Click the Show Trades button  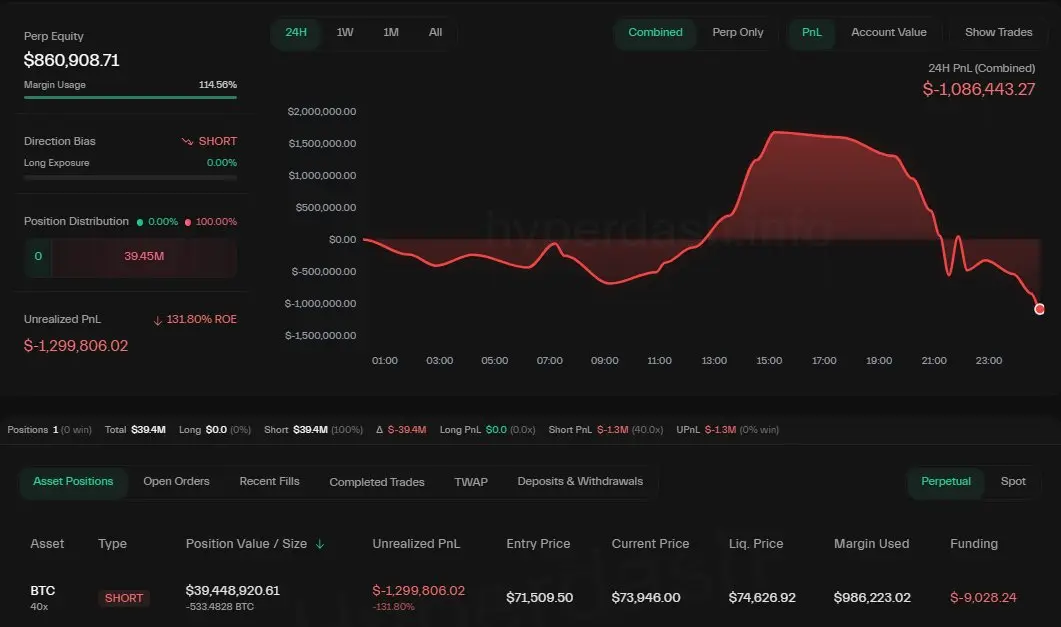pos(998,32)
